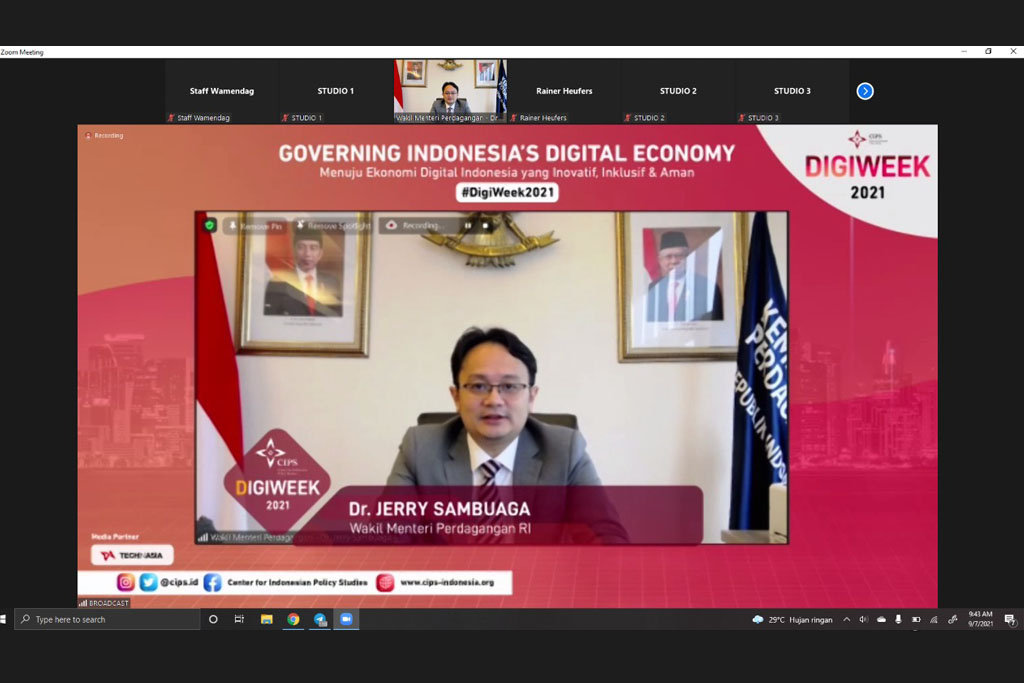This screenshot has height=683, width=1024.
Task: Click the blue next-participants arrow button
Action: [865, 91]
